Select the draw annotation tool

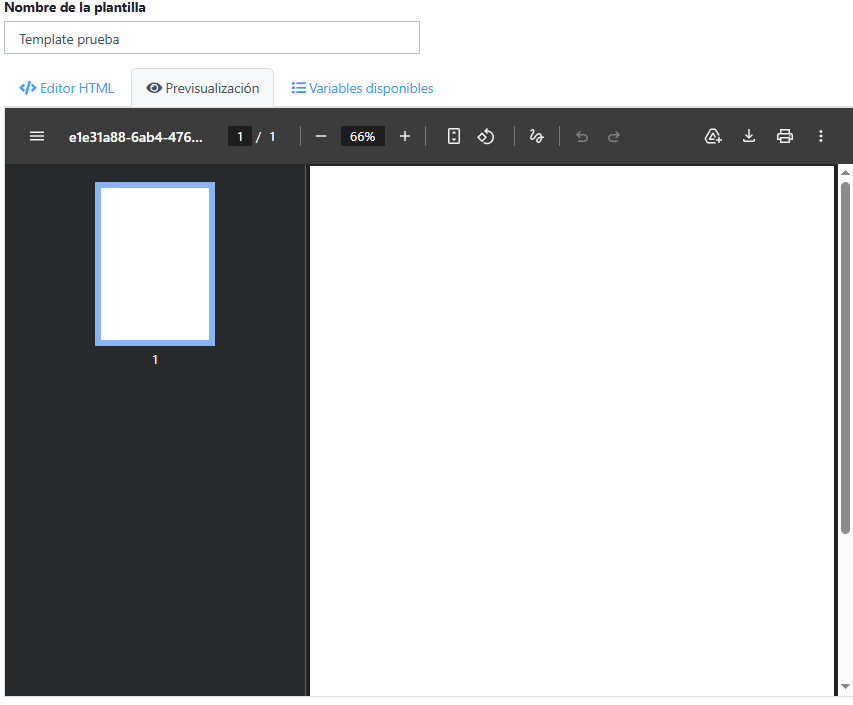tap(537, 136)
